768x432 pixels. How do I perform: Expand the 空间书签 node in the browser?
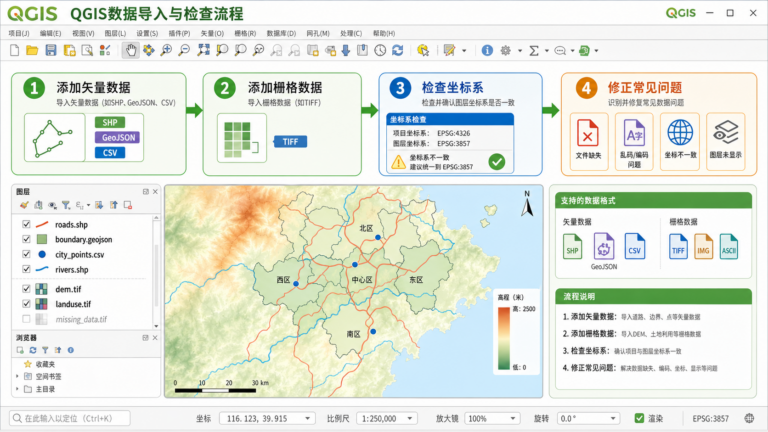coord(18,376)
